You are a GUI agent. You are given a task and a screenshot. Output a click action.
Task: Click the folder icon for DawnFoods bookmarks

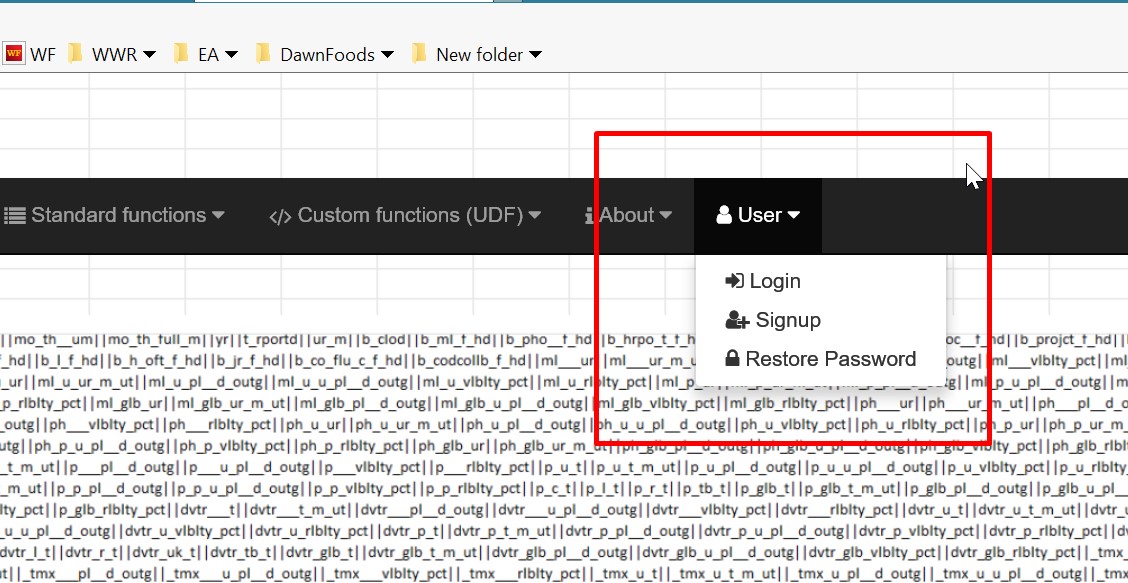pos(262,54)
